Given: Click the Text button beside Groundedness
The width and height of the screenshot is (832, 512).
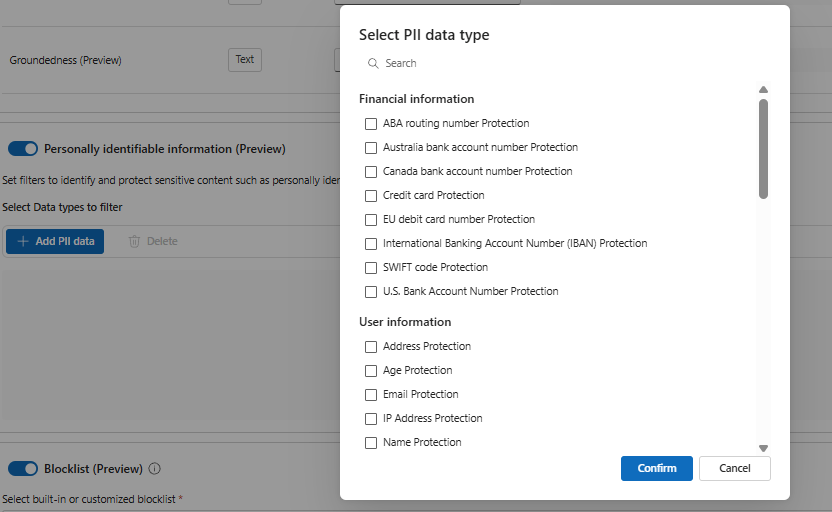Looking at the screenshot, I should click(x=245, y=60).
